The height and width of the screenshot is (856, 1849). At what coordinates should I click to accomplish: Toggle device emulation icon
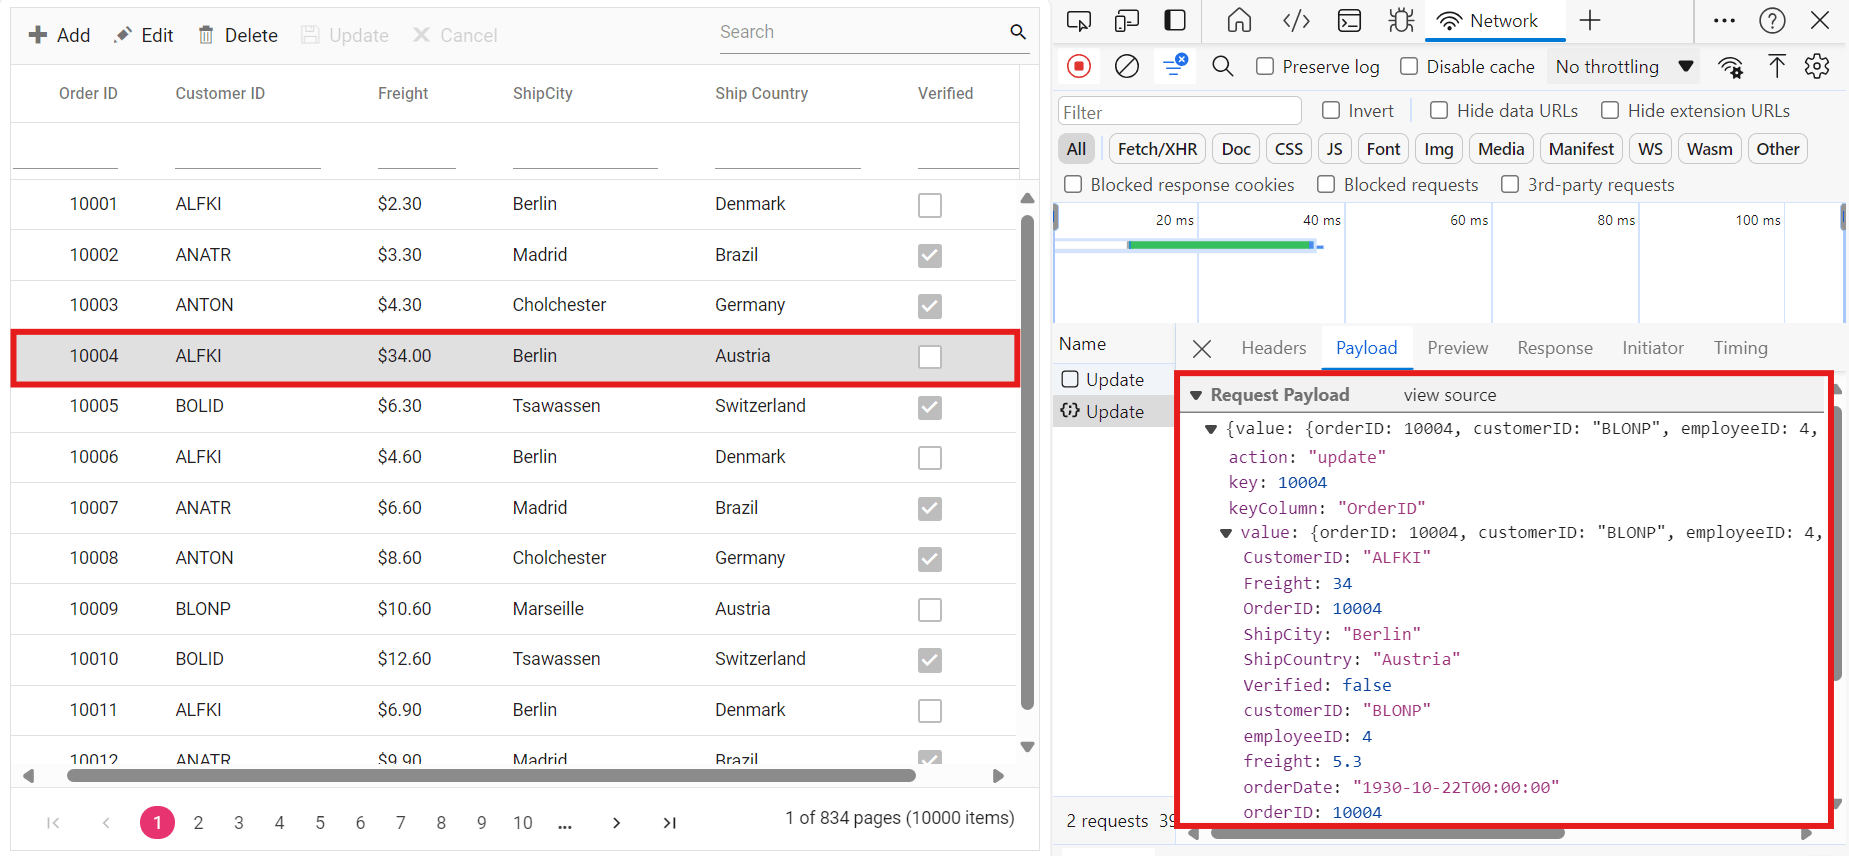tap(1127, 21)
